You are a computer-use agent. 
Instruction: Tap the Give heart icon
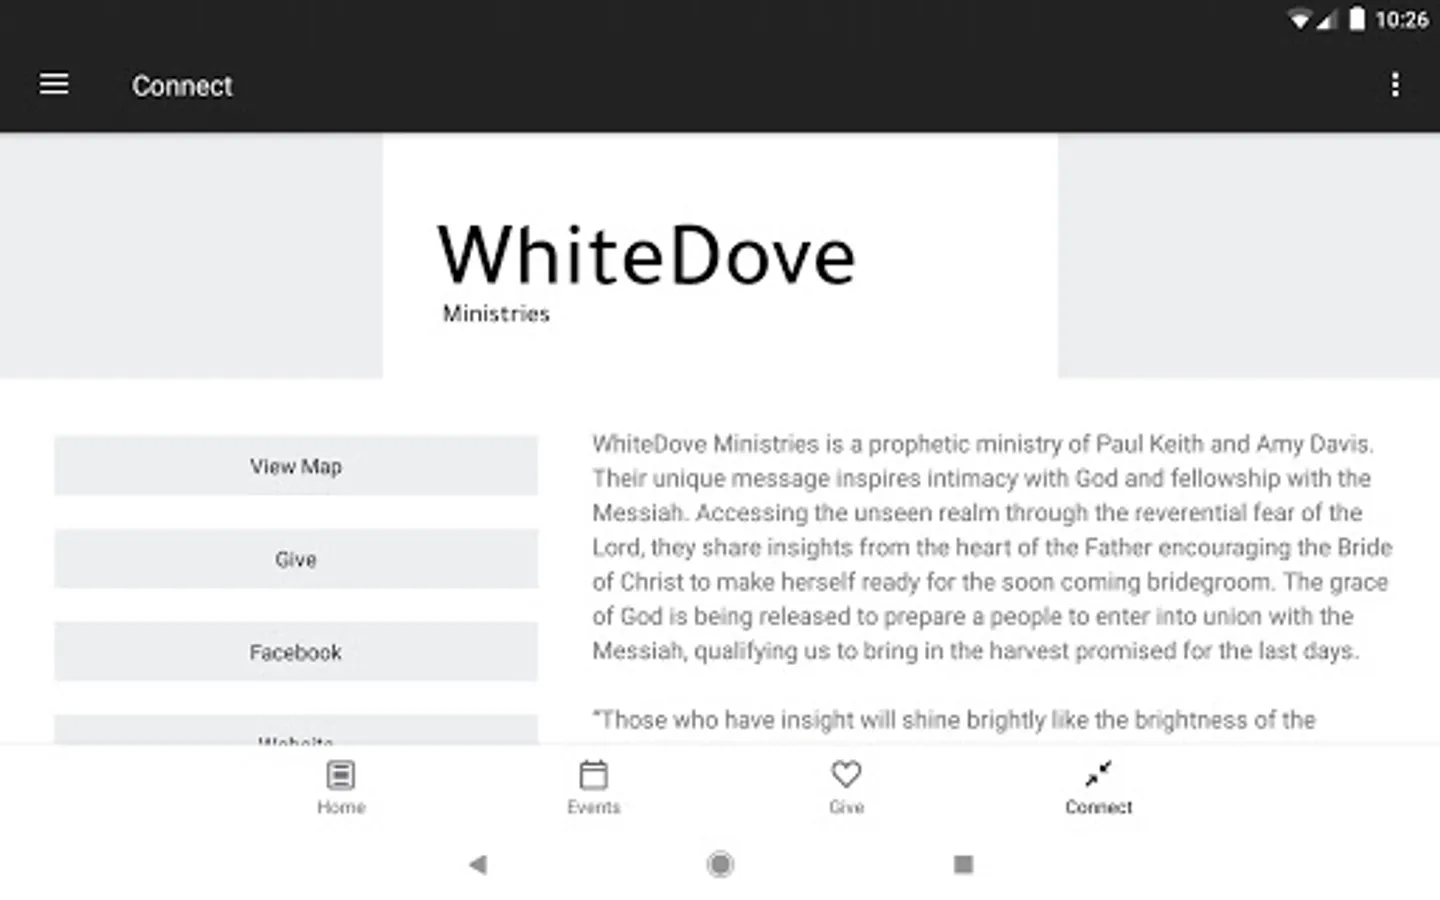(x=847, y=774)
